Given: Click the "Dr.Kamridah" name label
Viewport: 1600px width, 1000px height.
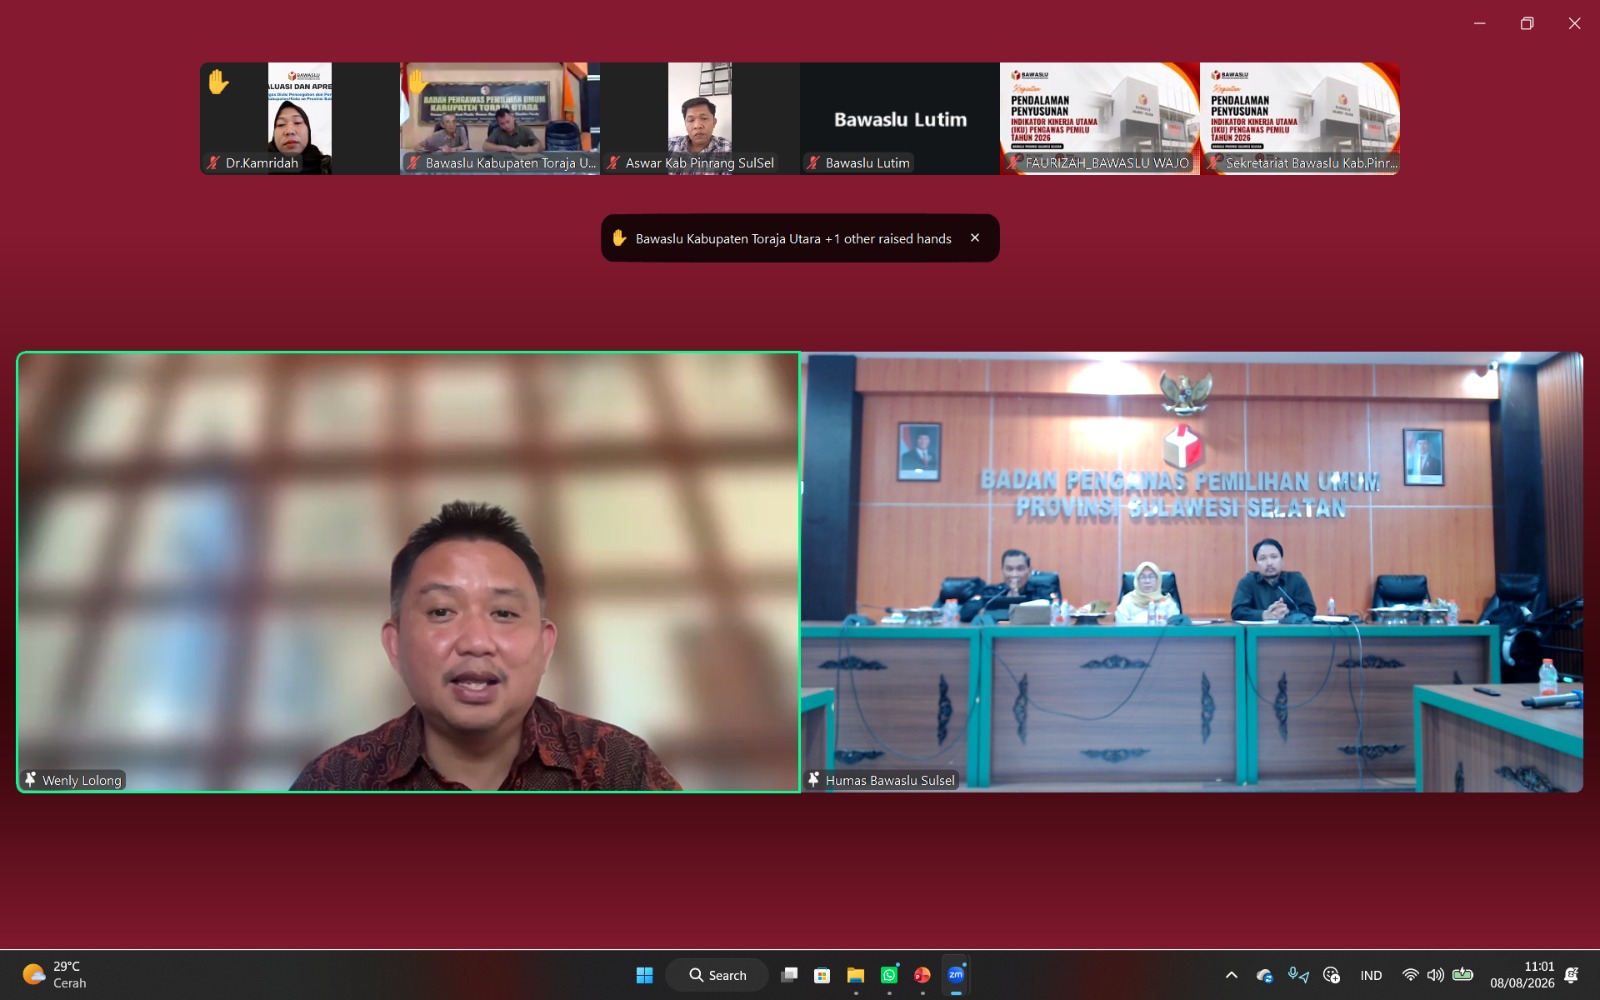Looking at the screenshot, I should [x=262, y=163].
